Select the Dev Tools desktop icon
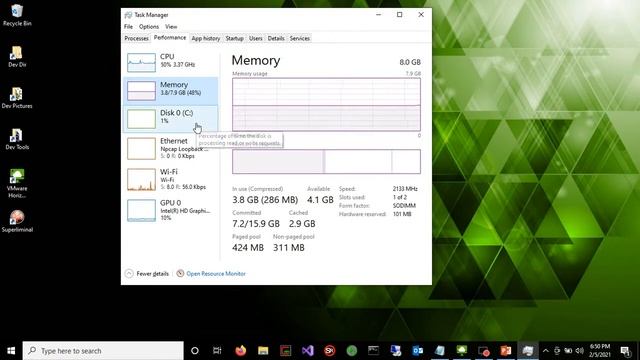This screenshot has width=640, height=360. point(17,139)
